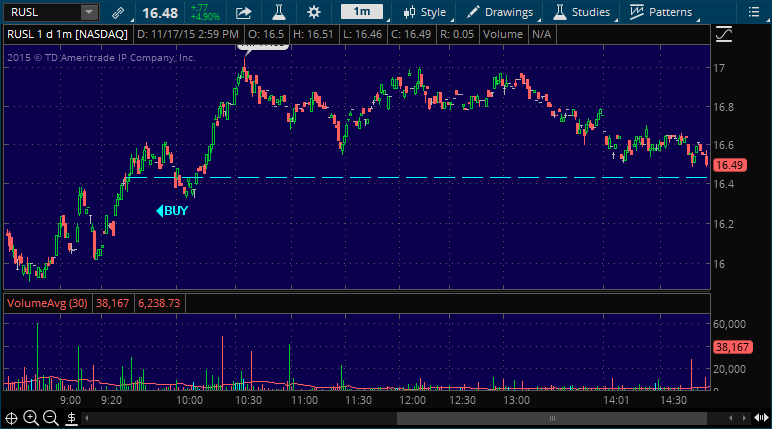Click the right-end scrollbar right arrow

pos(744,418)
